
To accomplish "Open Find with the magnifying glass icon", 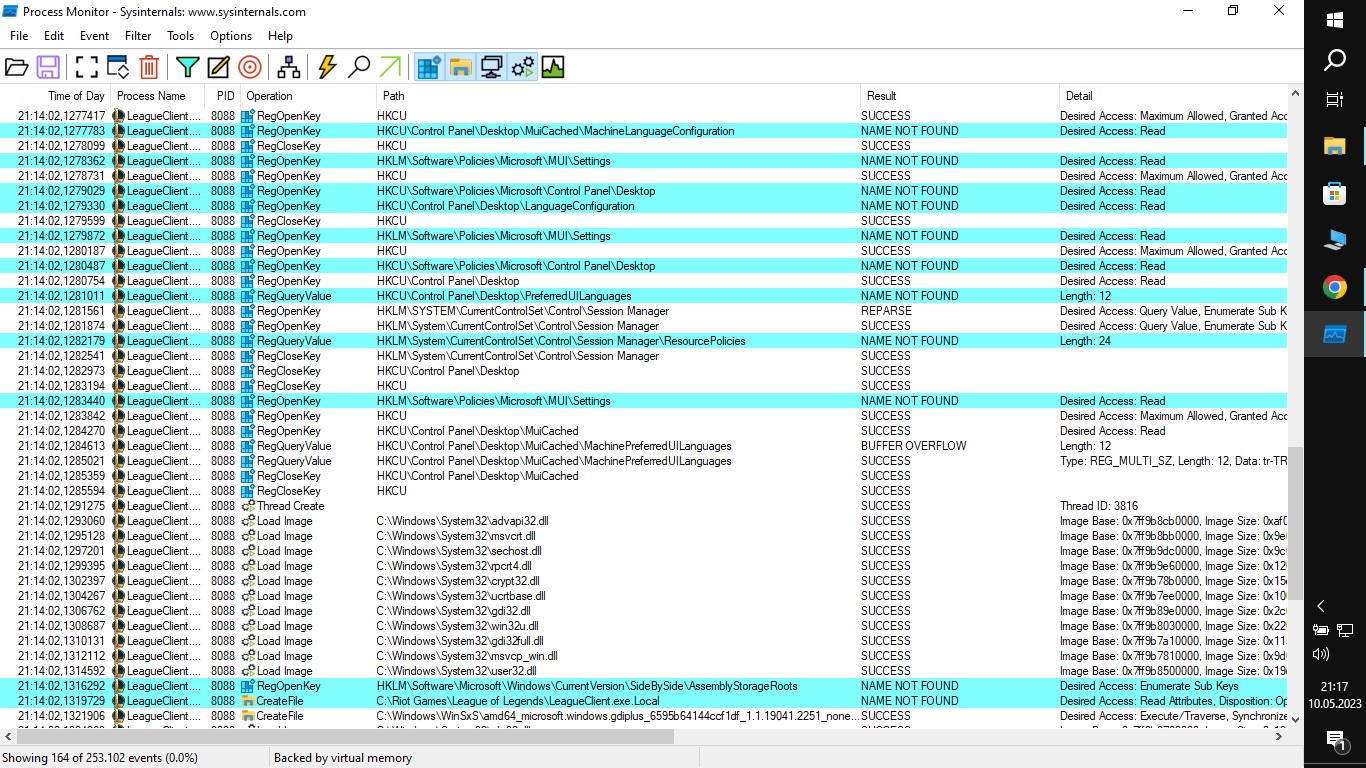I will 358,67.
